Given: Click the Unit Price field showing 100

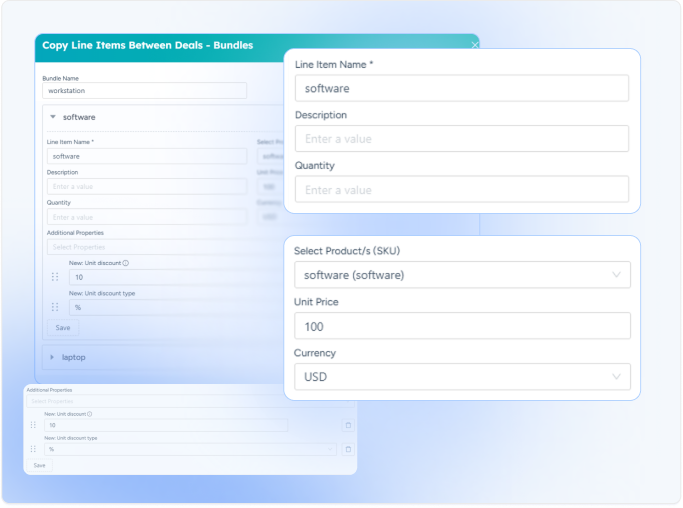Looking at the screenshot, I should point(462,326).
